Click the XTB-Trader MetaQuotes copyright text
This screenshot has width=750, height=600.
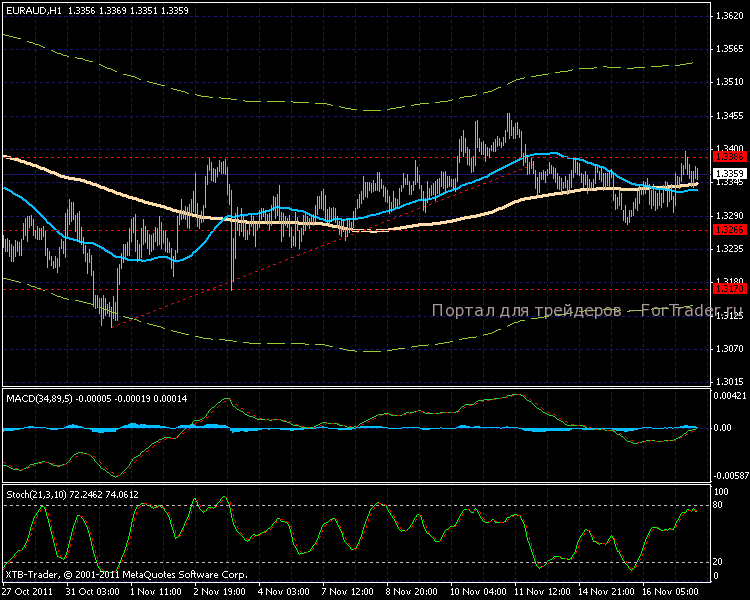pyautogui.click(x=125, y=575)
